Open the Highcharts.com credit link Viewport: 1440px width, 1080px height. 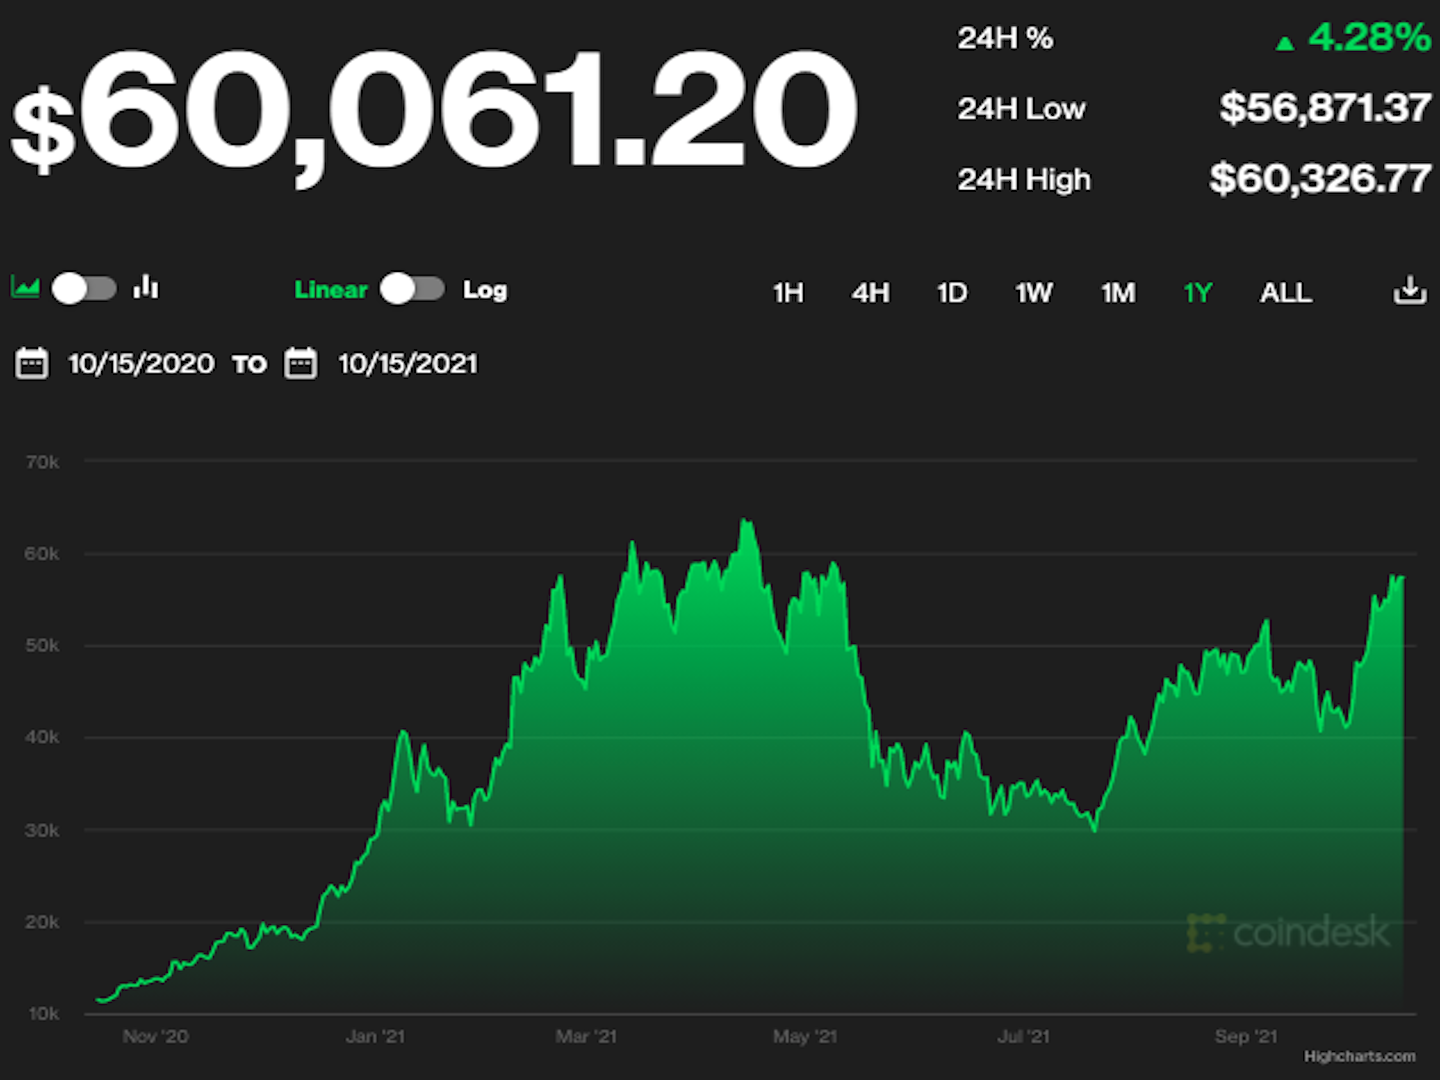point(1359,1056)
